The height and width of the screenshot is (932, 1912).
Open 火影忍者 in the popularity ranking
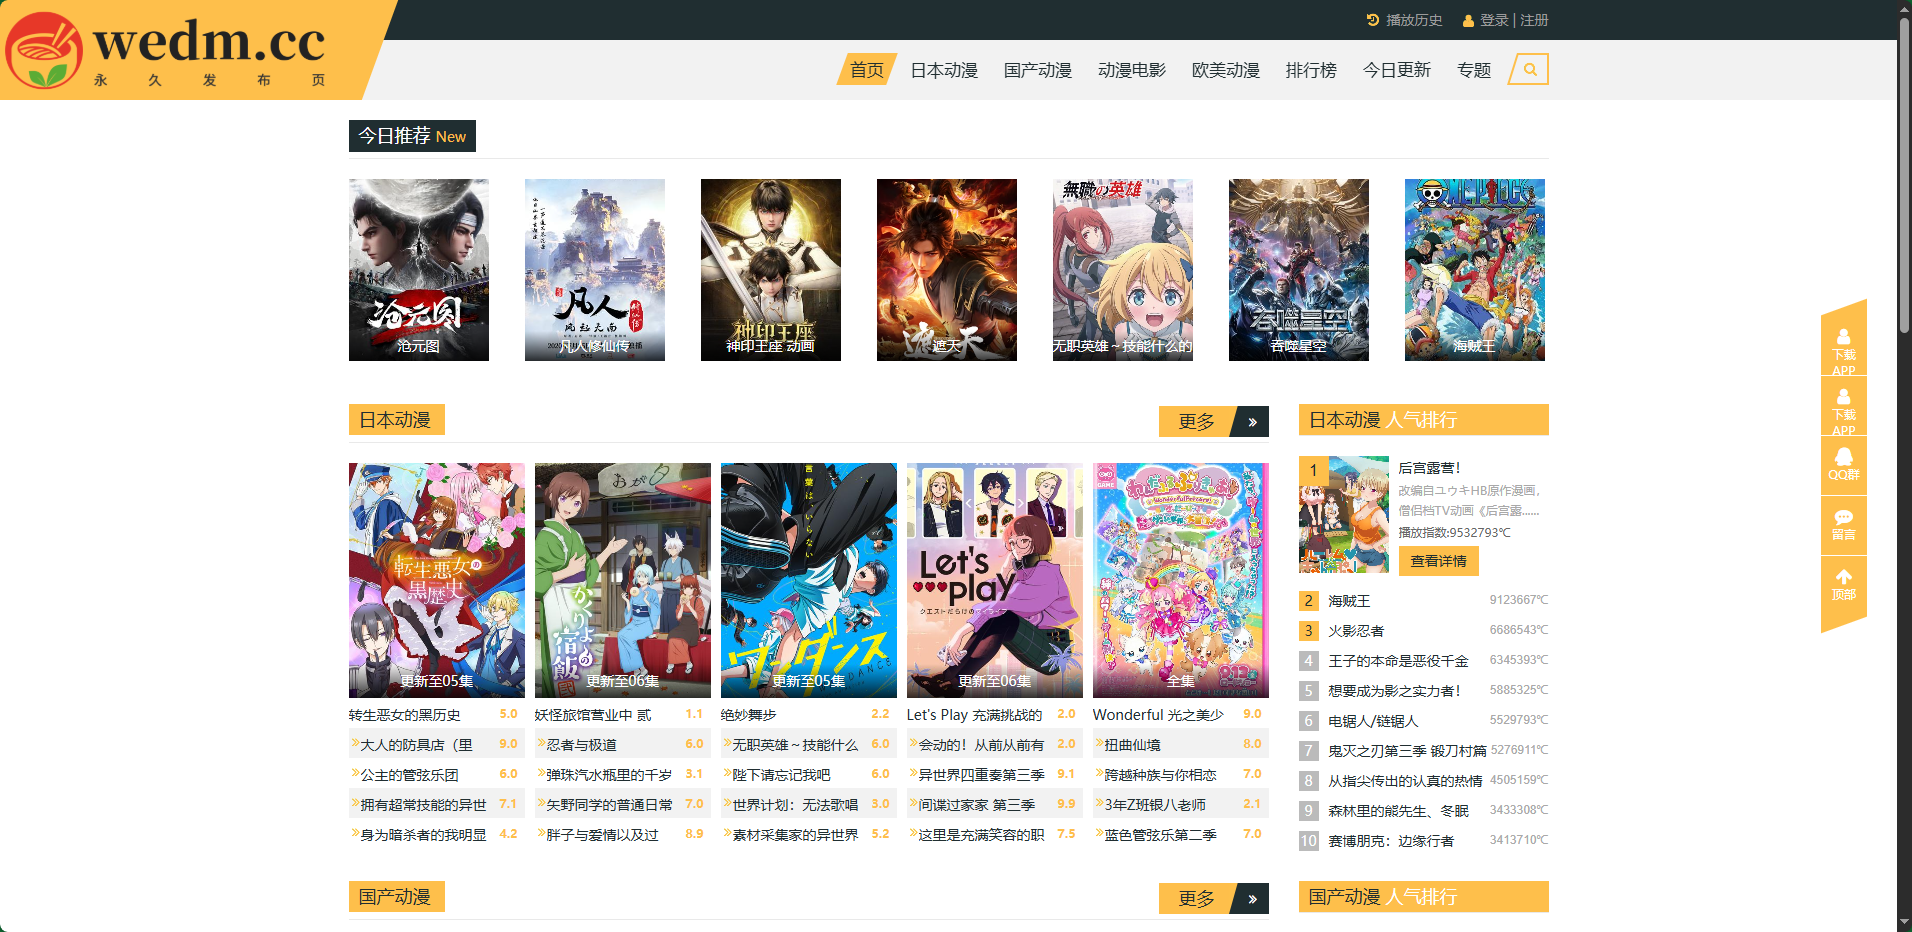(x=1356, y=631)
